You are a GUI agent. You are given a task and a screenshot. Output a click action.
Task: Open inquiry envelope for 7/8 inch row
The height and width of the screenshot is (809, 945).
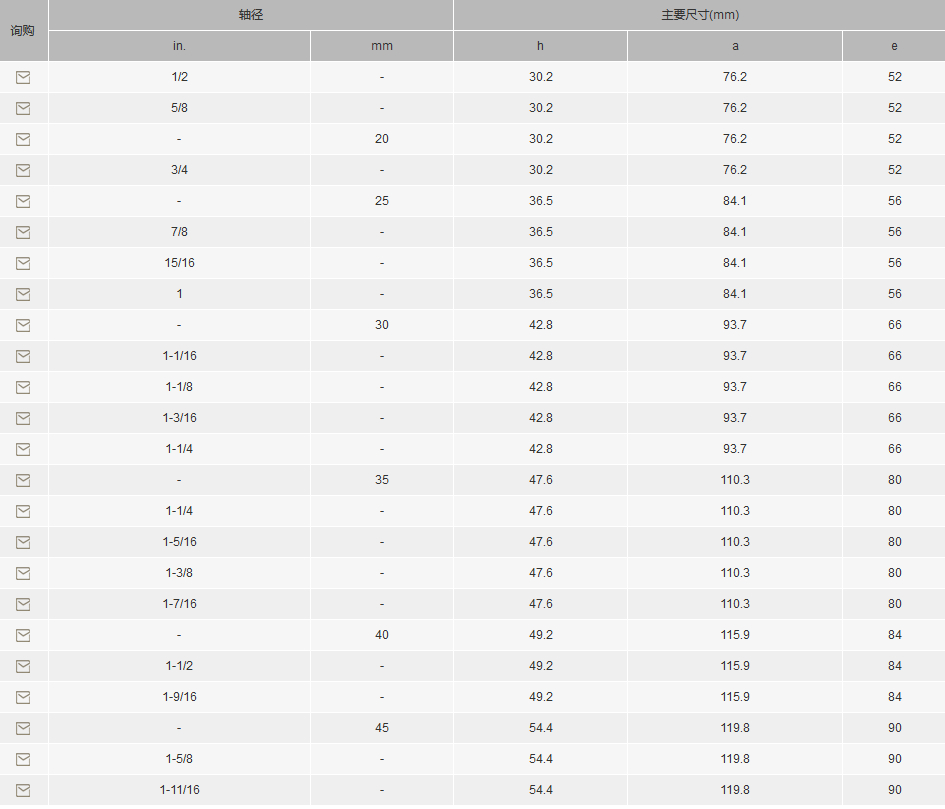tap(23, 232)
